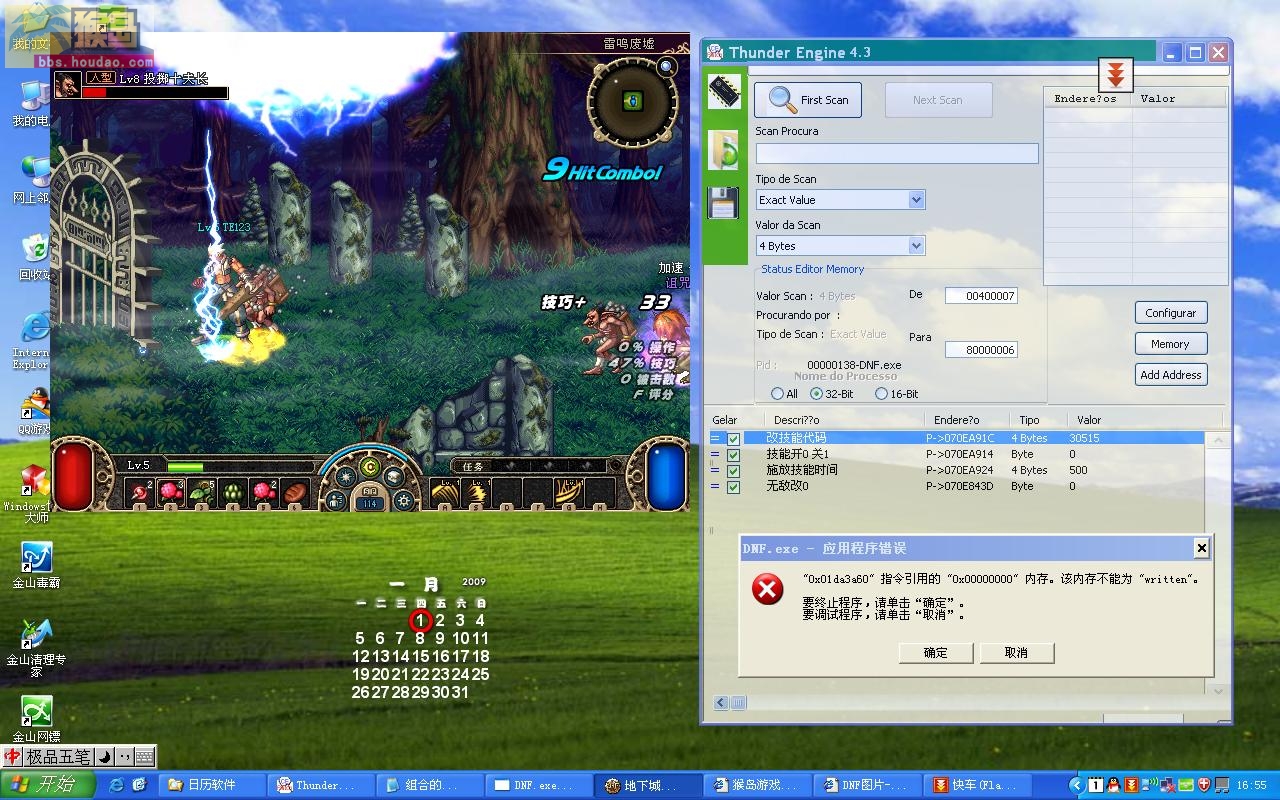Open the Memory button
The image size is (1280, 800).
click(x=1171, y=344)
